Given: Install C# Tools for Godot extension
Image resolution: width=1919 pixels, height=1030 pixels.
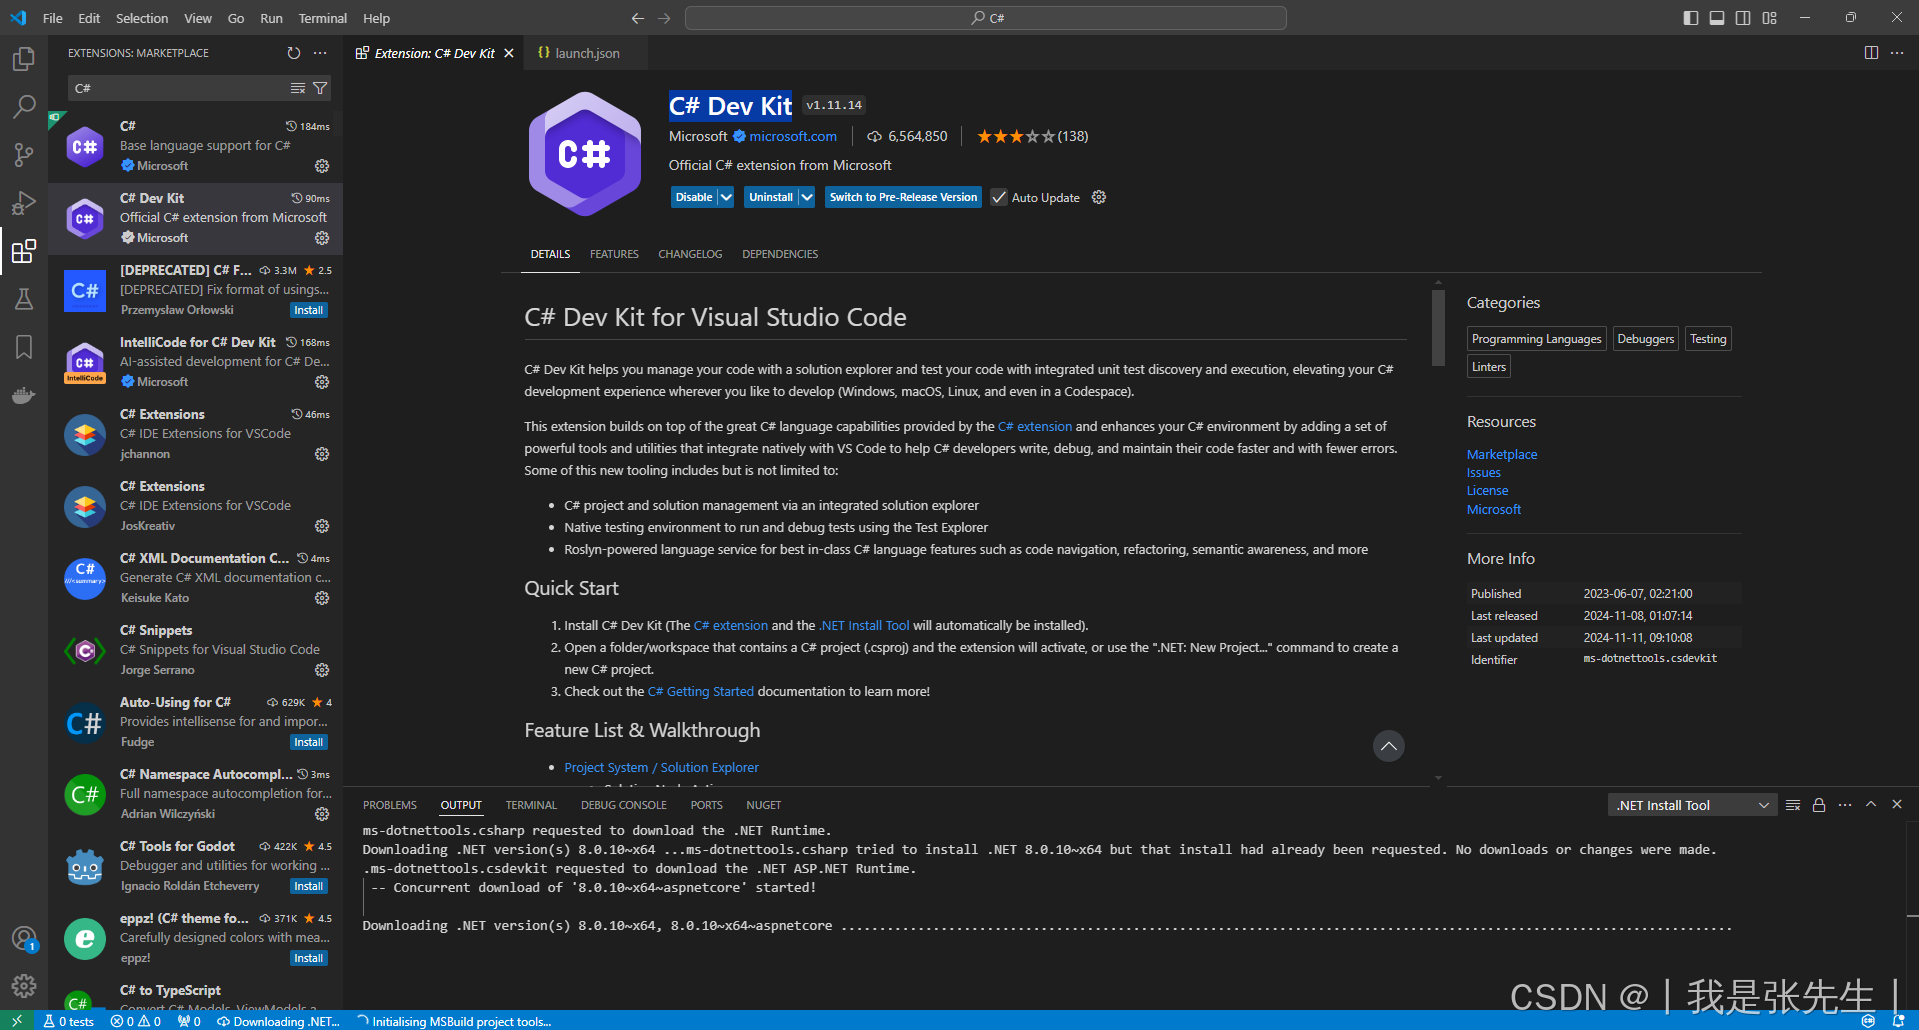Looking at the screenshot, I should pyautogui.click(x=308, y=886).
